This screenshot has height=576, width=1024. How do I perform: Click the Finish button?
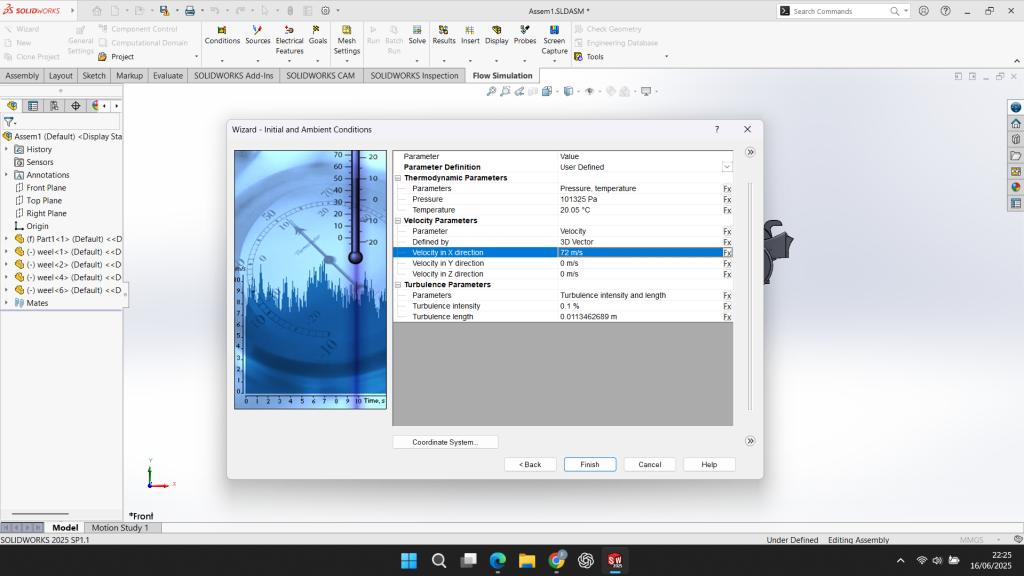[590, 464]
